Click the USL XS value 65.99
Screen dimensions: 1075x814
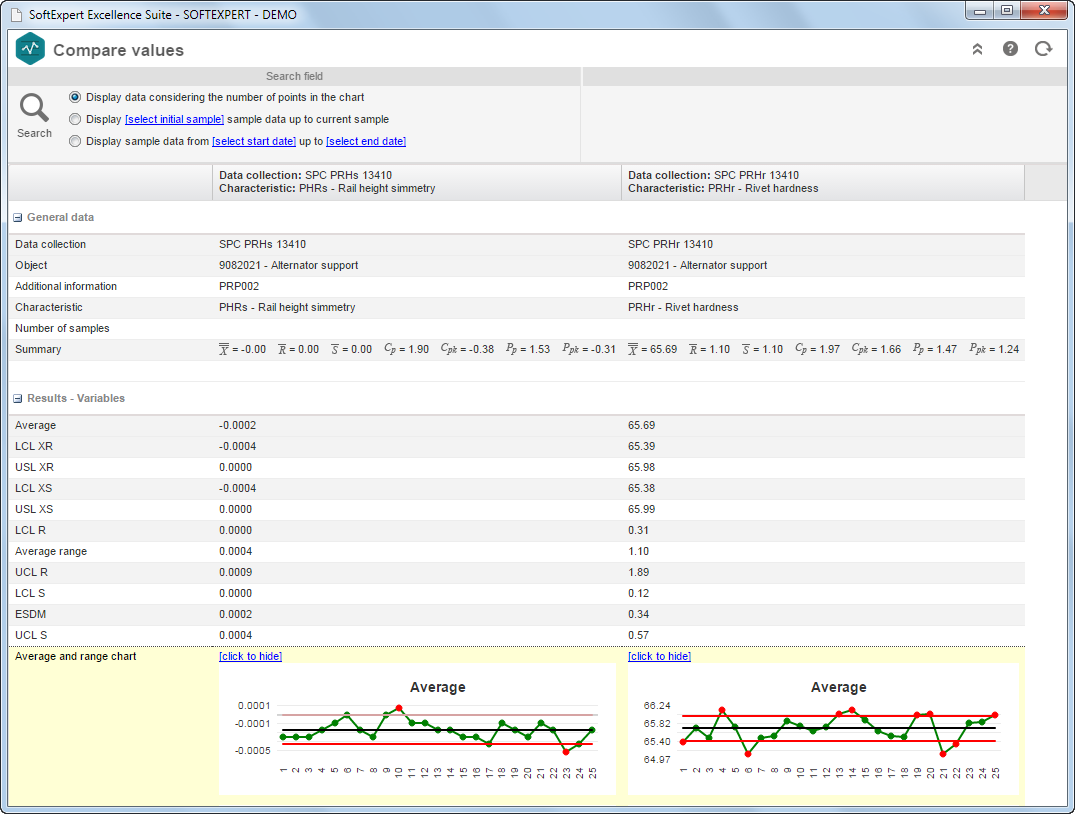pos(642,509)
